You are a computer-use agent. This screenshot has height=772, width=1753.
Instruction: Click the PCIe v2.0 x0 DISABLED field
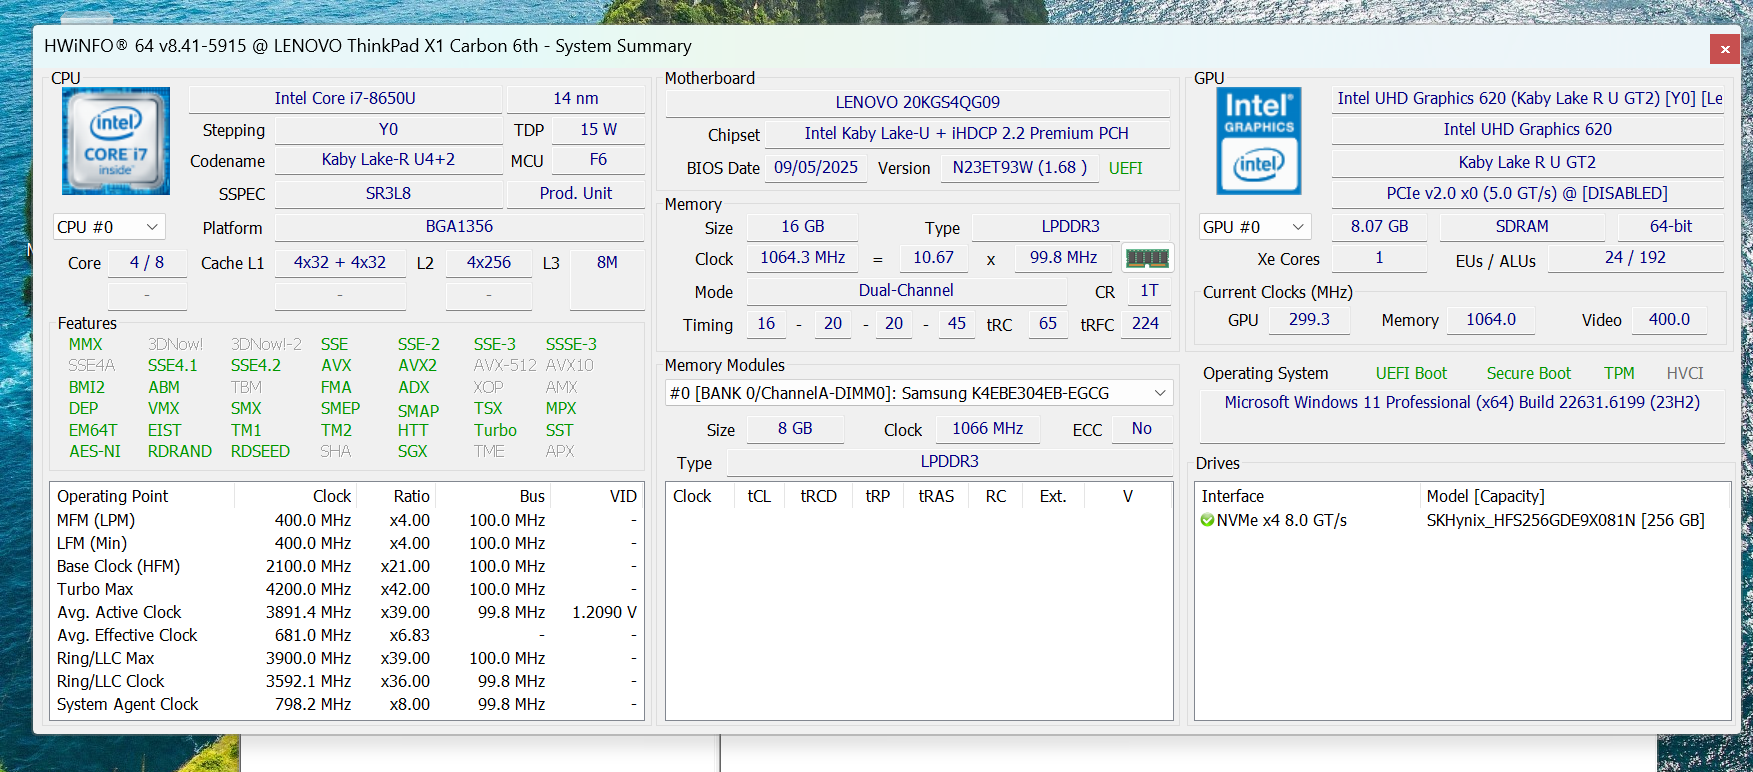click(1528, 193)
